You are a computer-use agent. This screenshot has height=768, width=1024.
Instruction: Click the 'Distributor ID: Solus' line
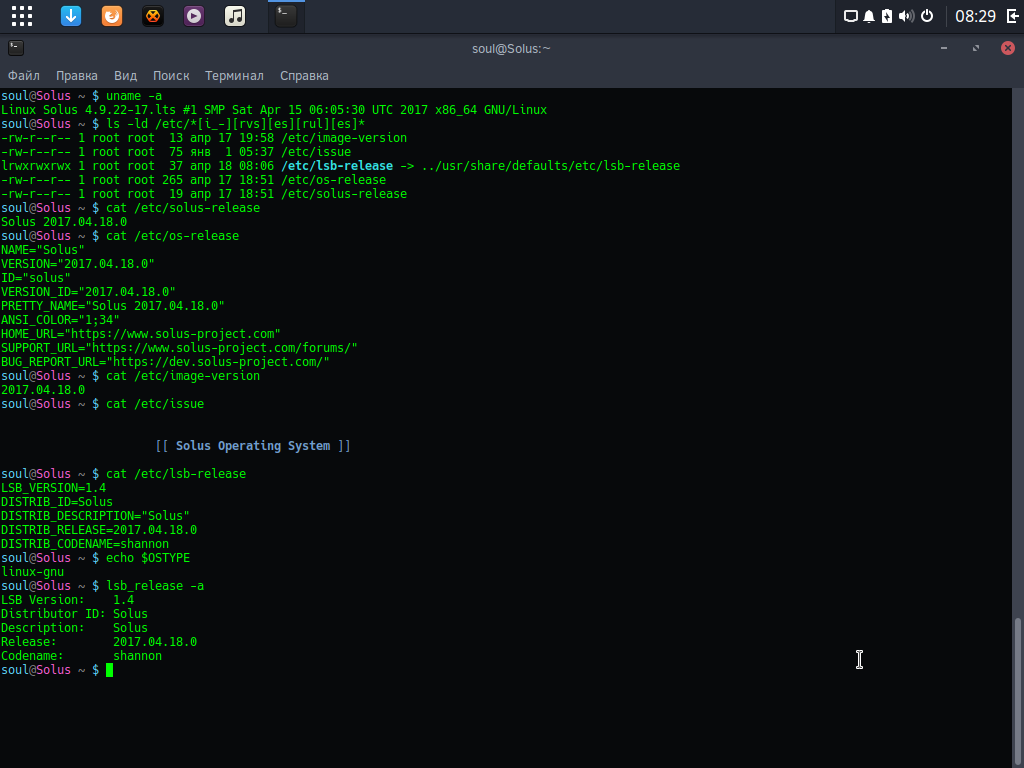[x=74, y=614]
